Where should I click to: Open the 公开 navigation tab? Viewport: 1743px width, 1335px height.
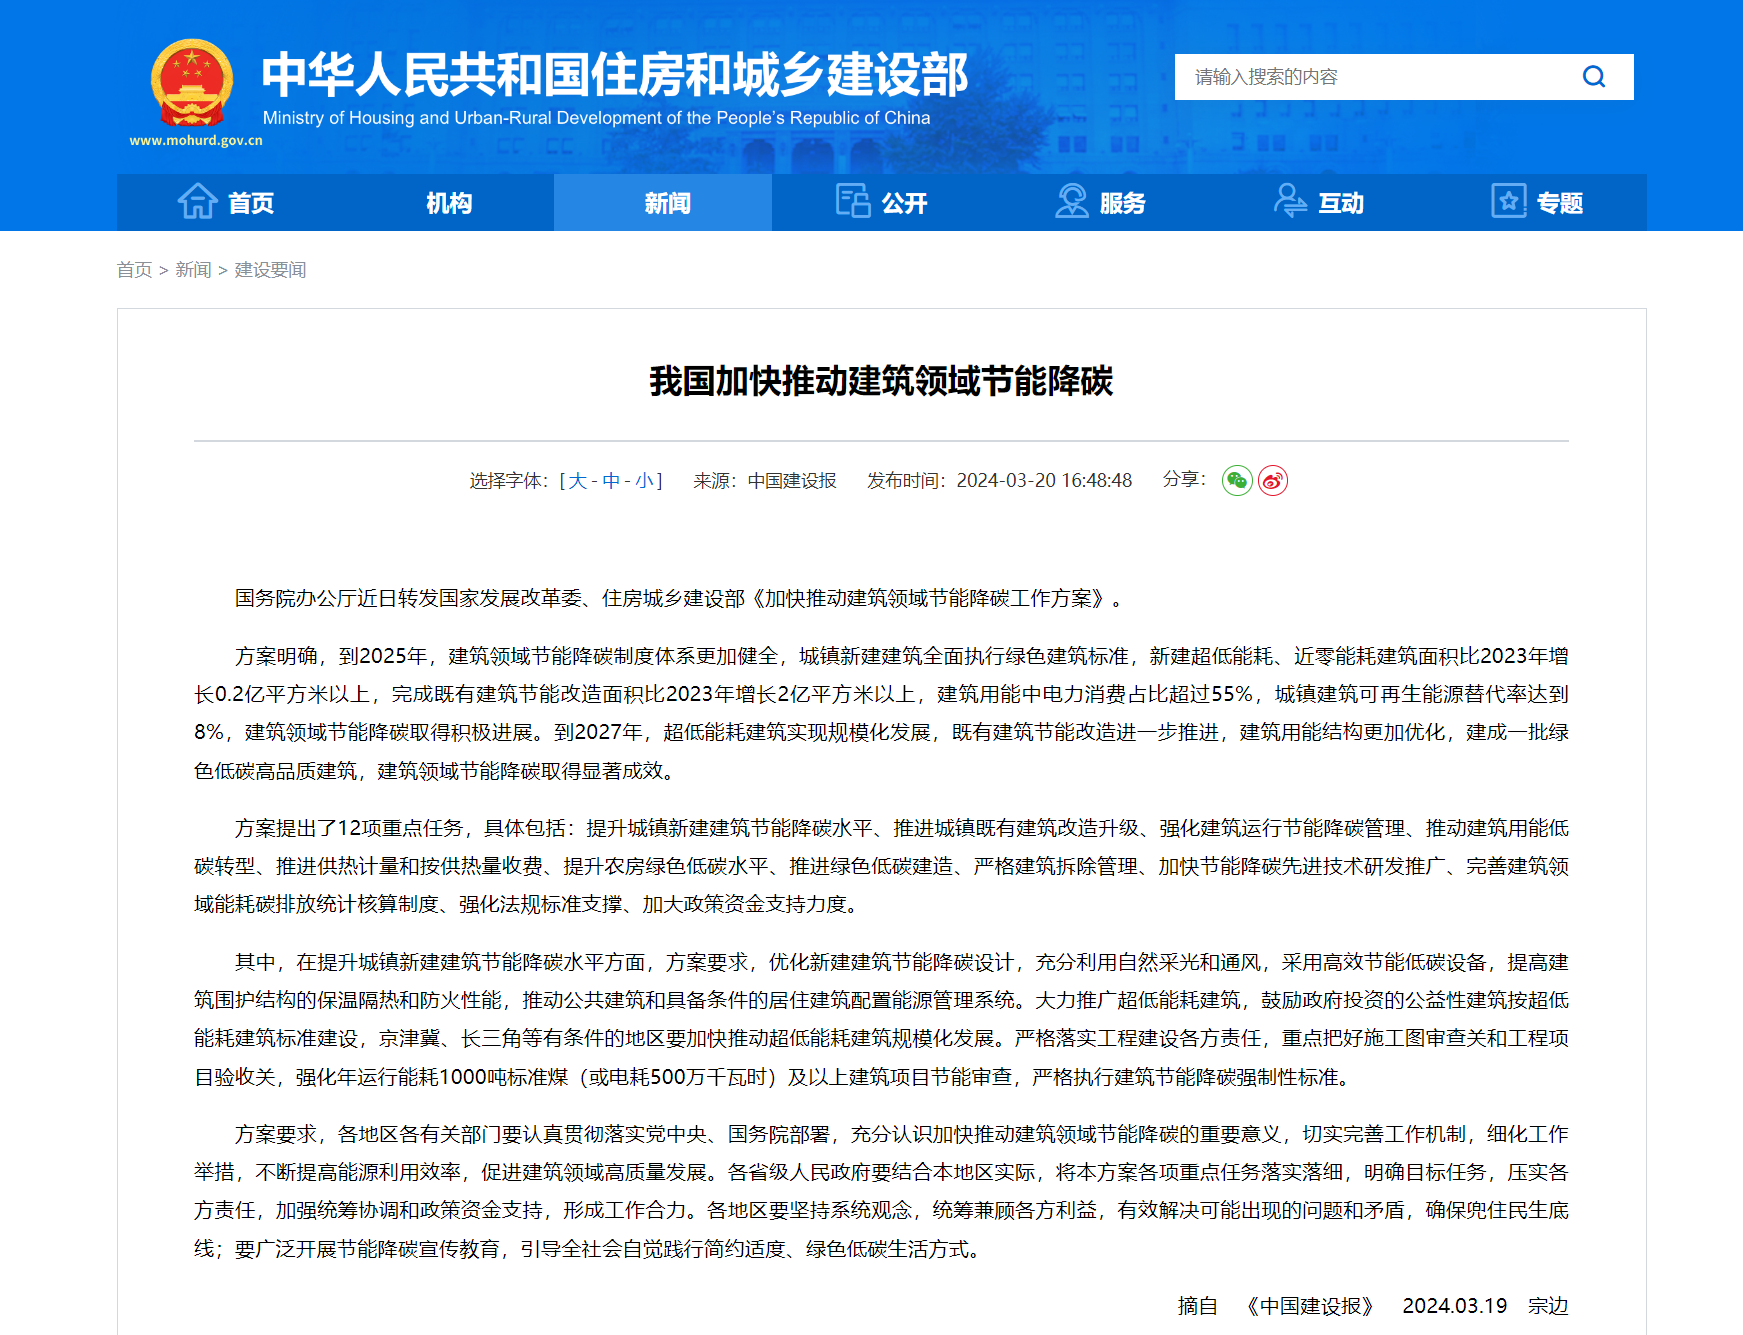click(882, 203)
